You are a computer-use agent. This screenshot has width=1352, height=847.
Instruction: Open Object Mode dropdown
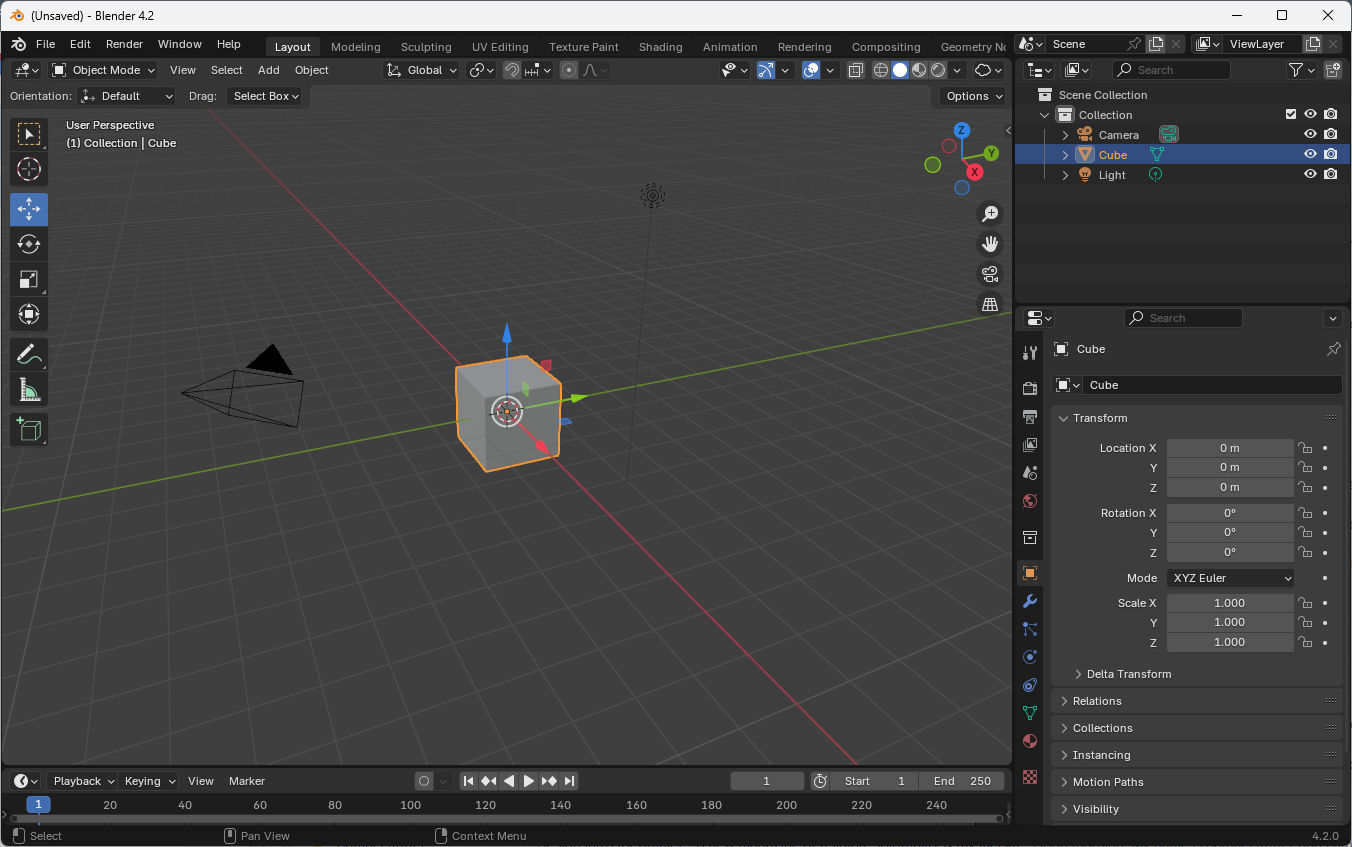pos(103,70)
